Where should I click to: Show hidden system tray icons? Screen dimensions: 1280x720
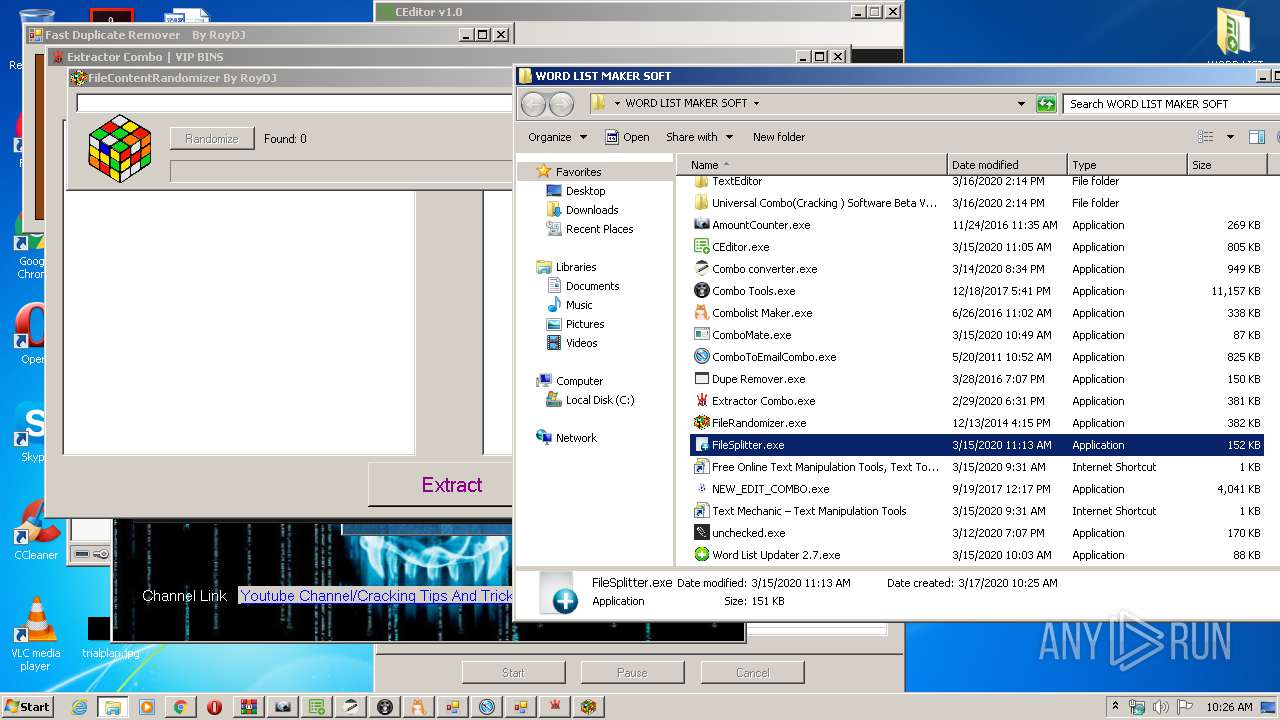[1115, 706]
